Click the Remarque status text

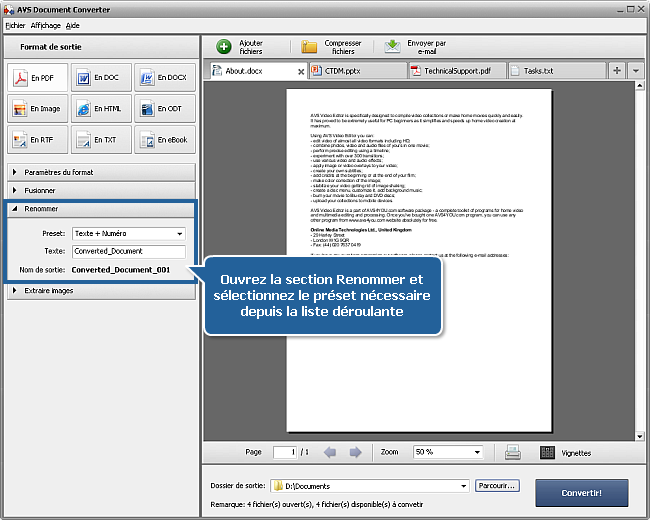(x=317, y=505)
